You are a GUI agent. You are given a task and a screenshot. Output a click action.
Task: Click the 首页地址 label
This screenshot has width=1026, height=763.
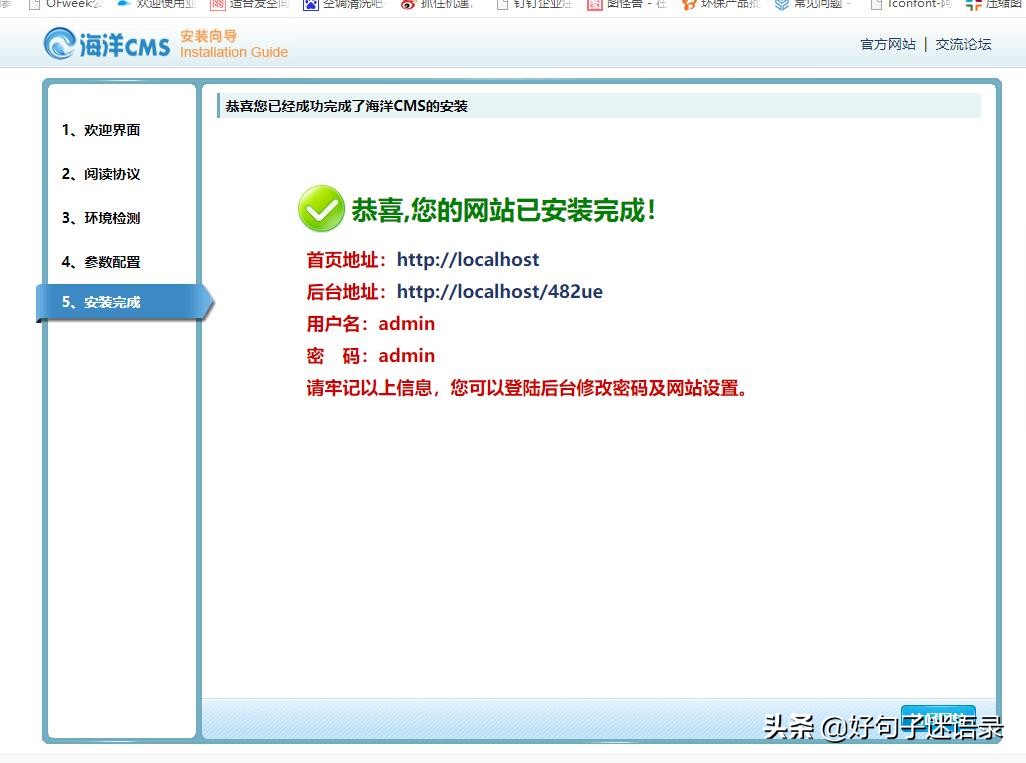345,260
